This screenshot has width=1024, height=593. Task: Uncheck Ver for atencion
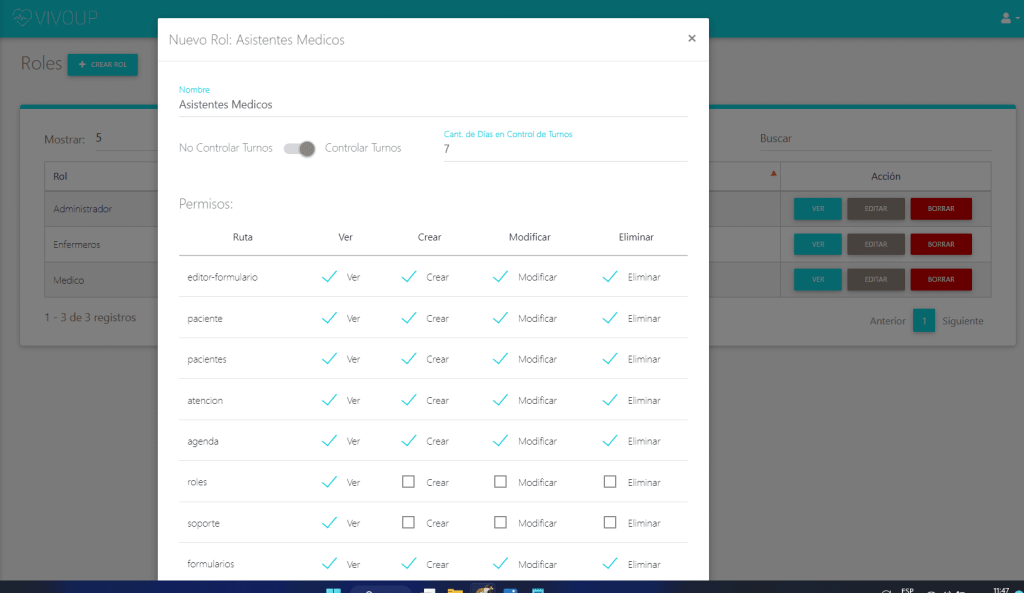click(330, 400)
